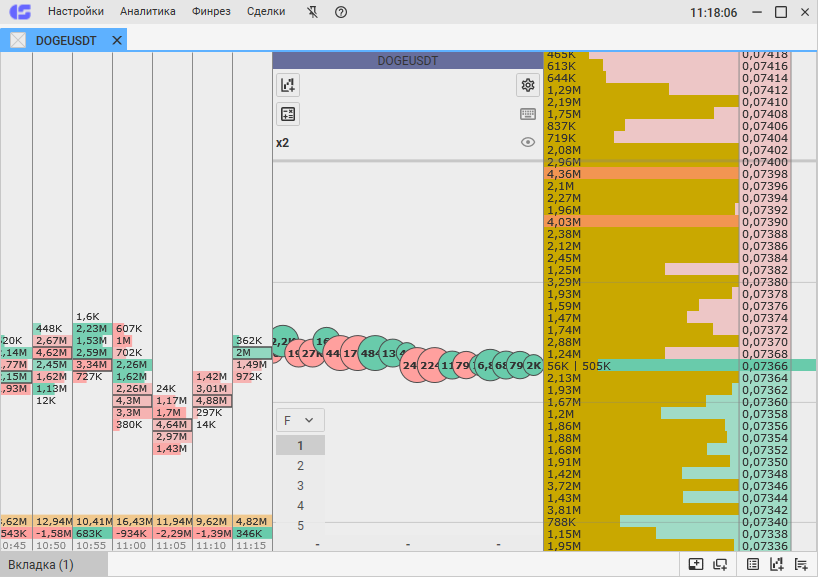Open the Финрез menu

click(x=211, y=11)
